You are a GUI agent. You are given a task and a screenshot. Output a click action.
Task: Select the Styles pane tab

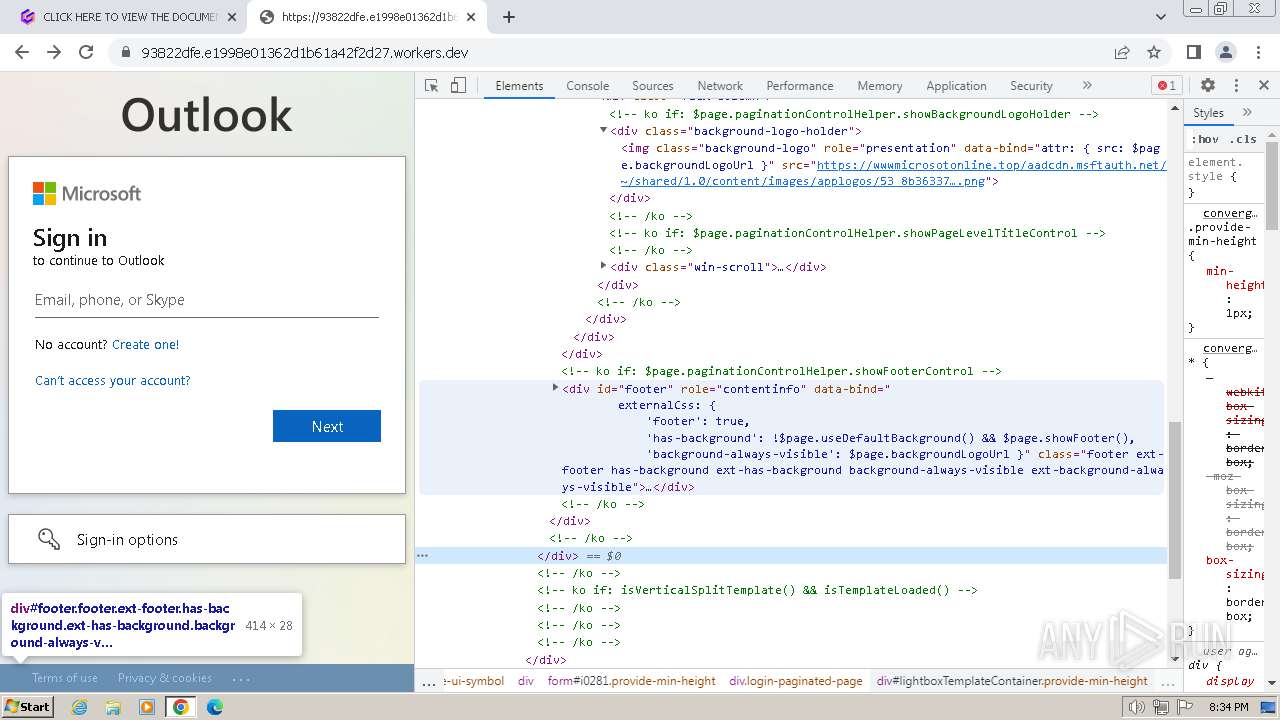pos(1208,113)
